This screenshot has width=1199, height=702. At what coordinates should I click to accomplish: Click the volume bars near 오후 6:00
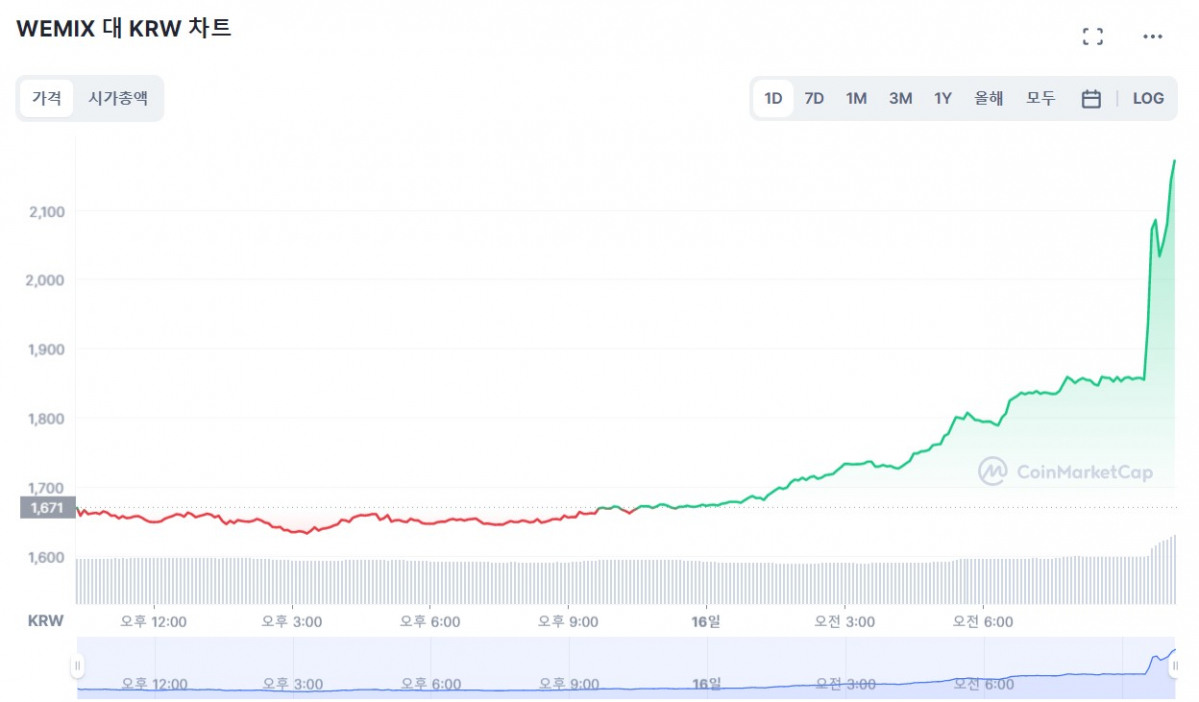tap(430, 580)
